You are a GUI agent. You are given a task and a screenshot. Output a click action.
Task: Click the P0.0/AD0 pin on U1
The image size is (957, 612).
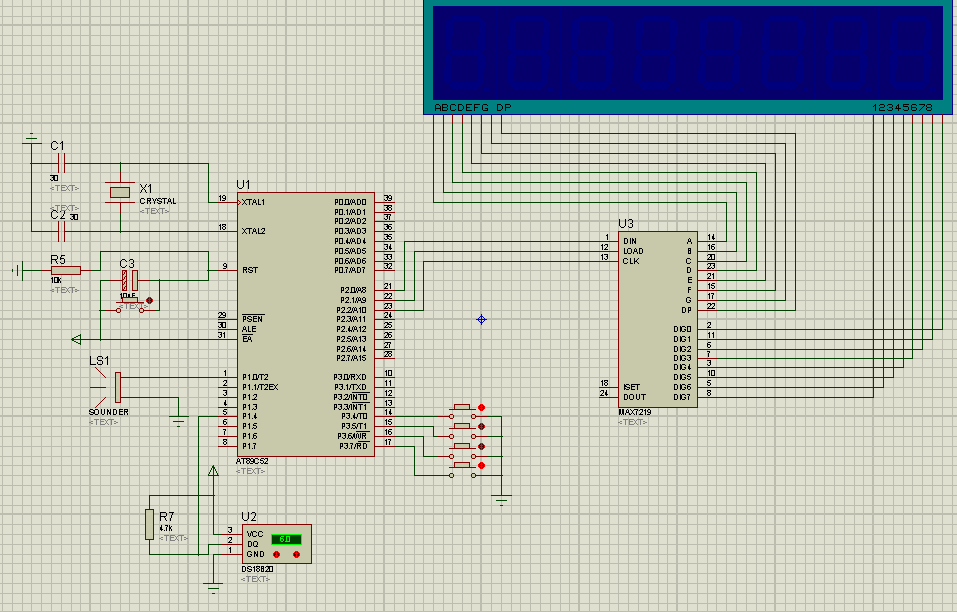click(x=385, y=202)
